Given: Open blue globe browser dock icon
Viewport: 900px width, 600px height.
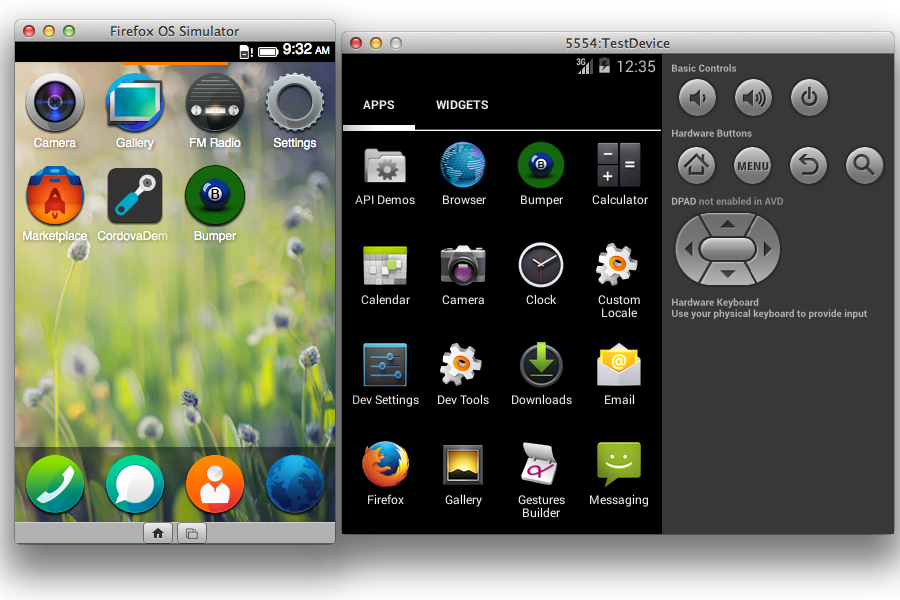Looking at the screenshot, I should pos(294,484).
